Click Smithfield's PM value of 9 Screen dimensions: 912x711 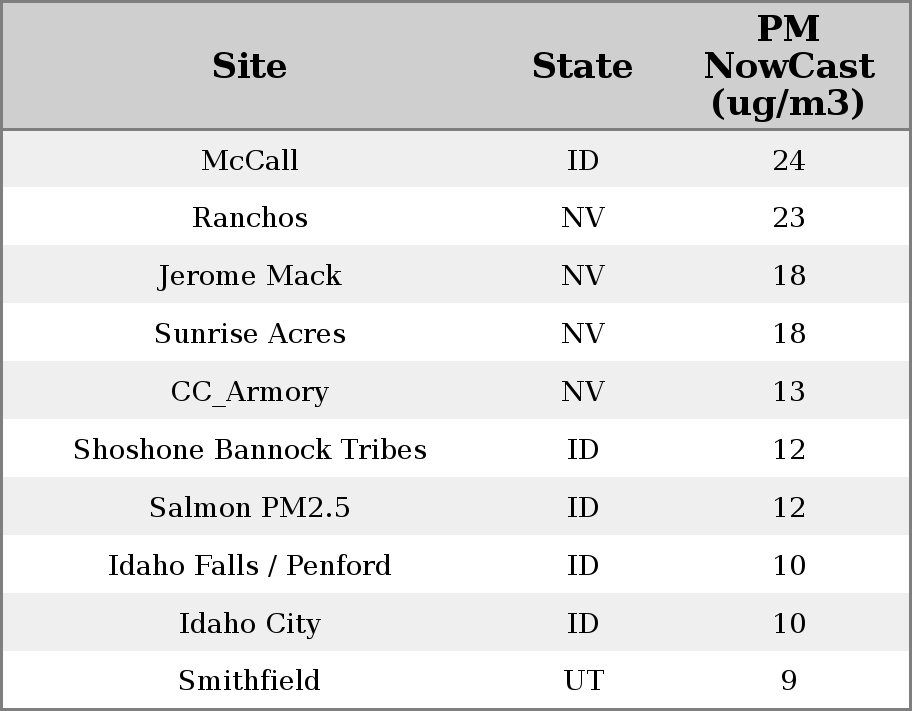coord(788,681)
